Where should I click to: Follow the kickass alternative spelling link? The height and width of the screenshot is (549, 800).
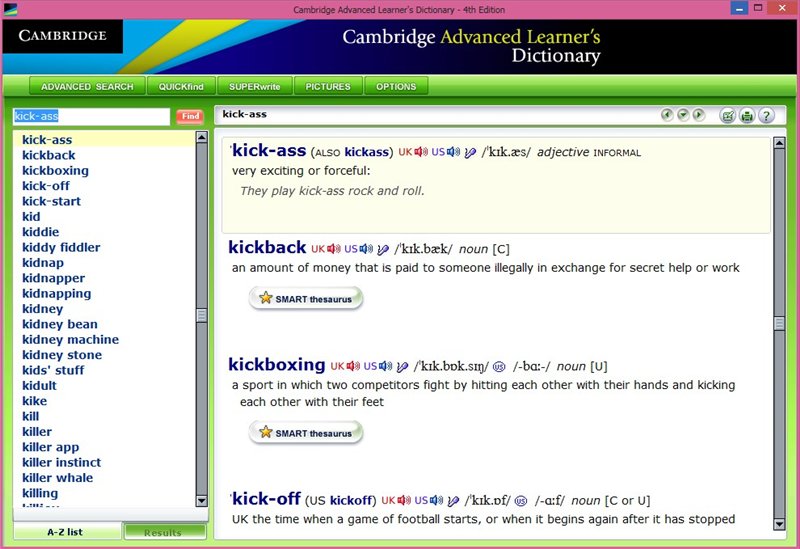(x=366, y=152)
